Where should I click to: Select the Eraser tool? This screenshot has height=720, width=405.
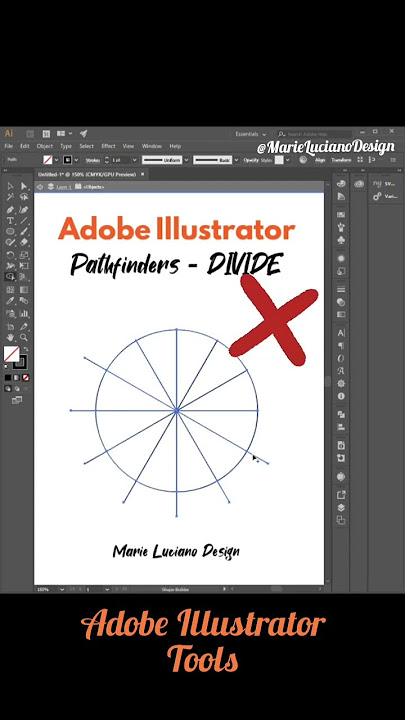click(24, 242)
